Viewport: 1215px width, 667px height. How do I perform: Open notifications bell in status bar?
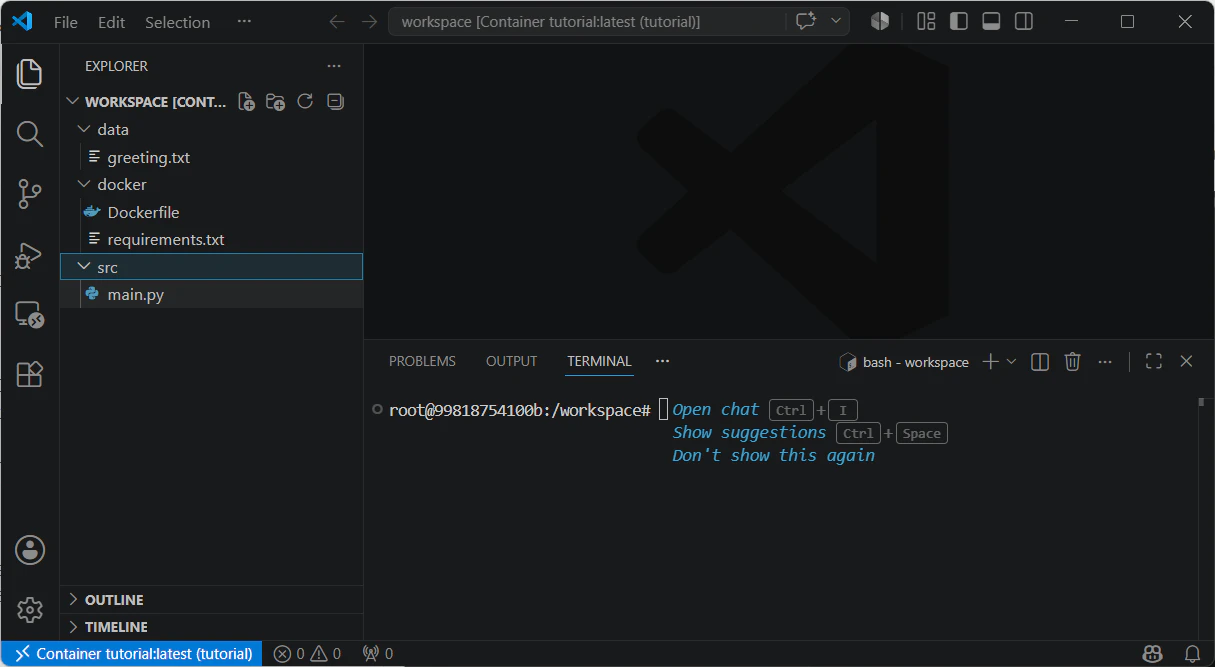[x=1191, y=654]
